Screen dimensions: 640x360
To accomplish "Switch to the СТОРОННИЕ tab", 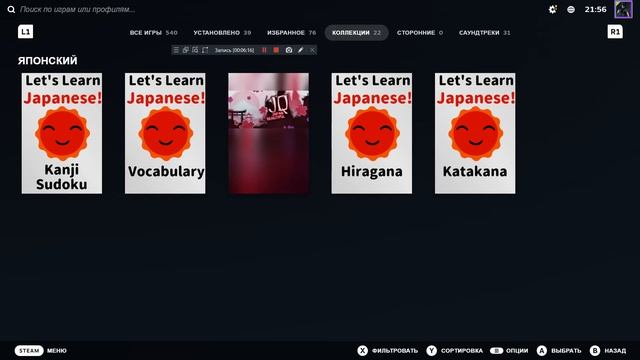I will pos(420,32).
